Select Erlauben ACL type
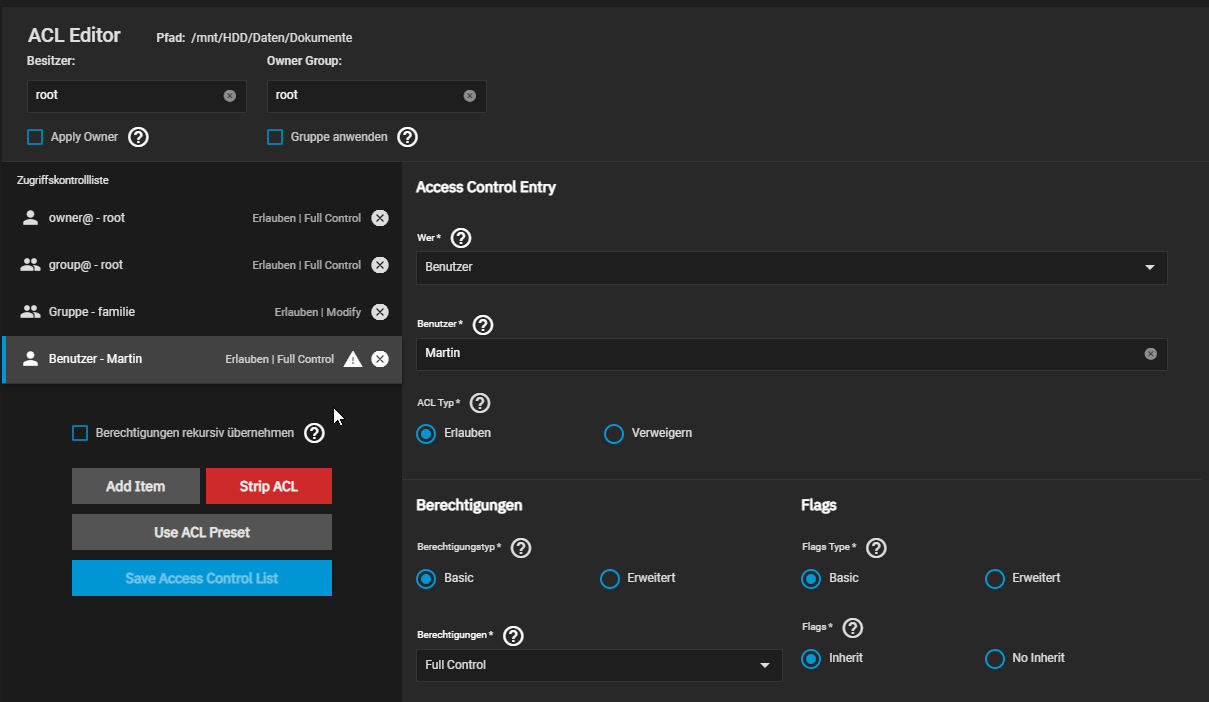This screenshot has width=1209, height=702. [426, 434]
